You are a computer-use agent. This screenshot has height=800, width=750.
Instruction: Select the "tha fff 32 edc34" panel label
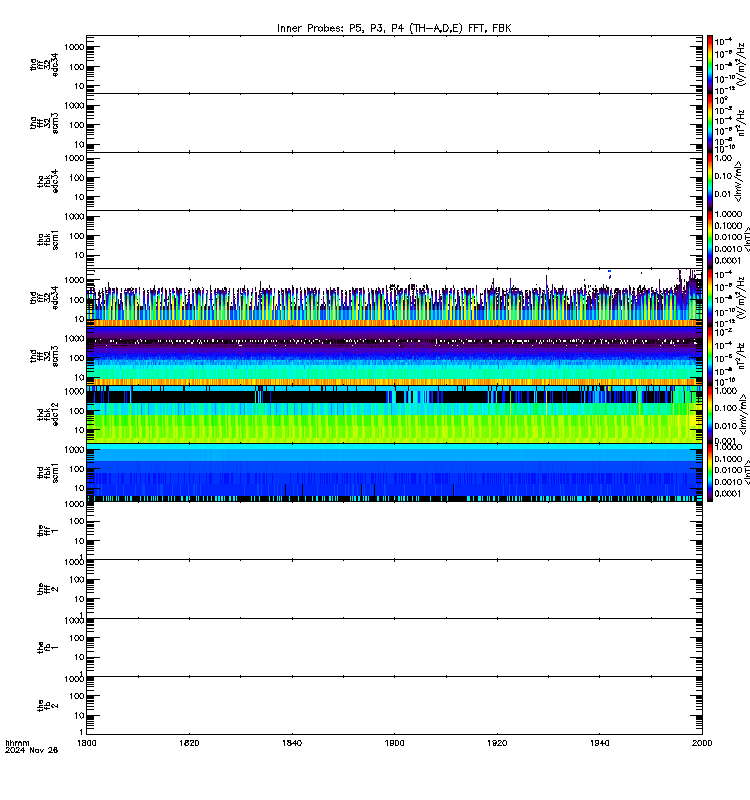pos(44,65)
